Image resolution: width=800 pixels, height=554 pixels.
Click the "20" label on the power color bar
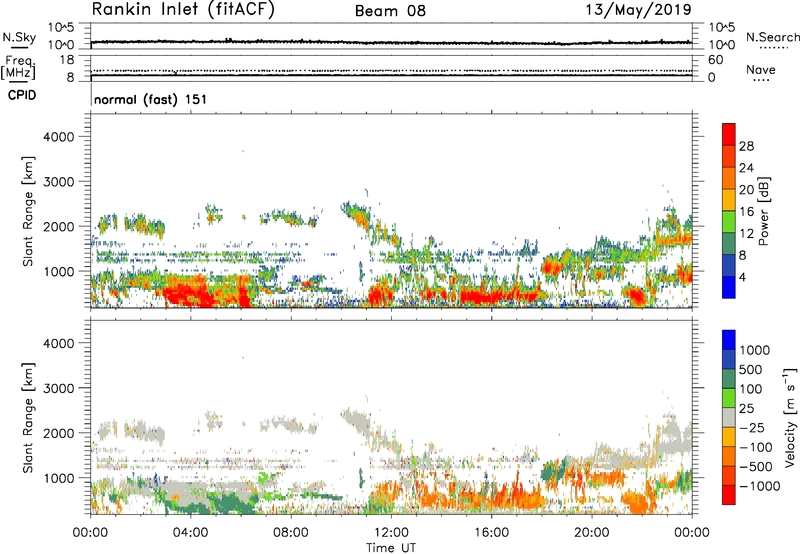coord(746,190)
